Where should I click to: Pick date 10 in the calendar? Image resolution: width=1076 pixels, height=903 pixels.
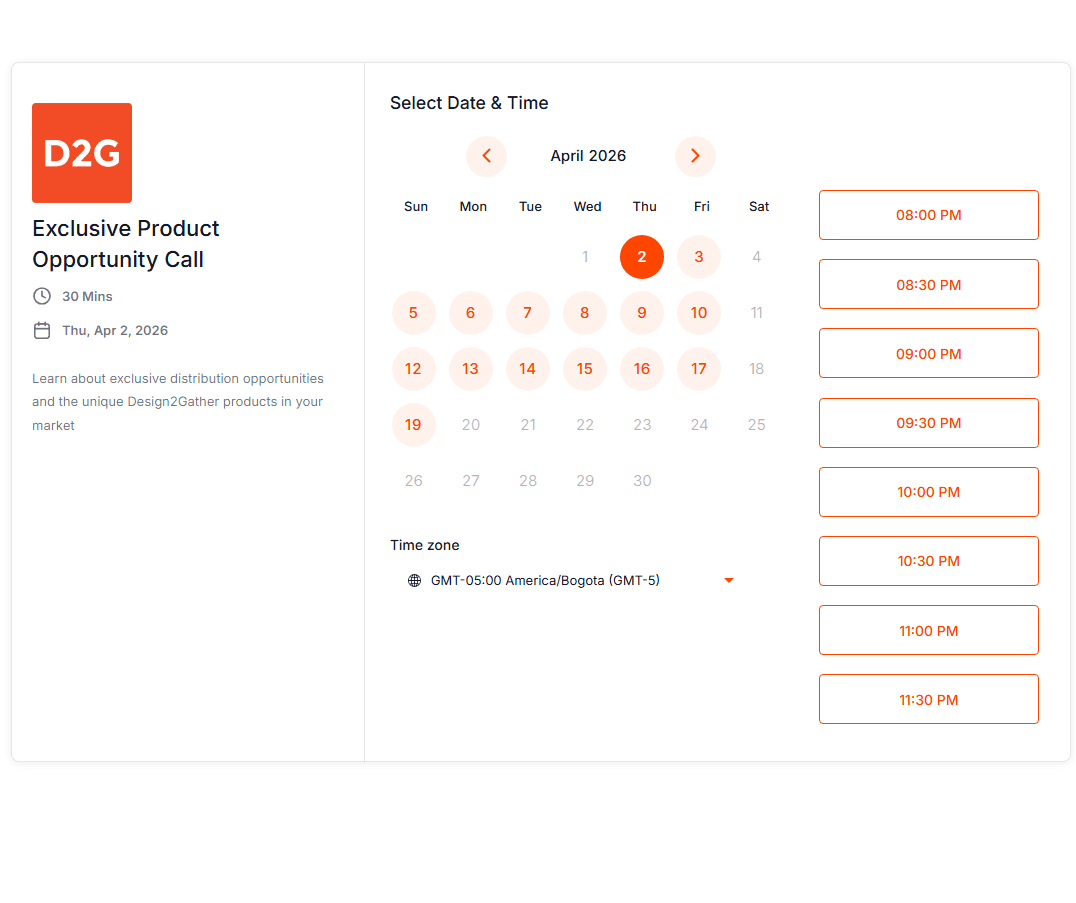[699, 313]
